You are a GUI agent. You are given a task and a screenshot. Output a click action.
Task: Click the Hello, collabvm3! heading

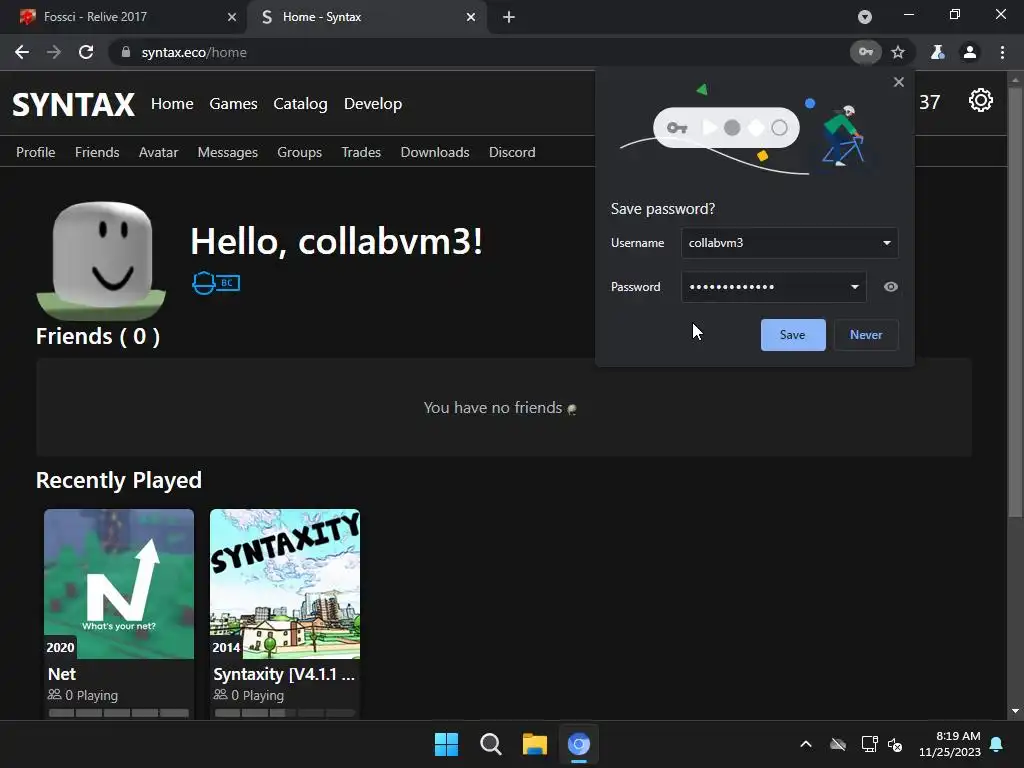pos(336,242)
